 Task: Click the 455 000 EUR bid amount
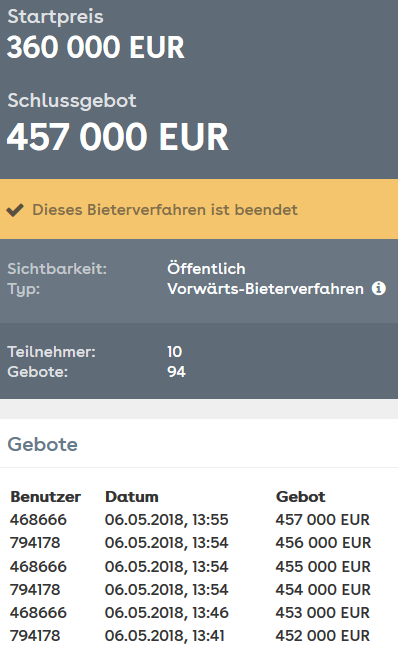[x=323, y=566]
